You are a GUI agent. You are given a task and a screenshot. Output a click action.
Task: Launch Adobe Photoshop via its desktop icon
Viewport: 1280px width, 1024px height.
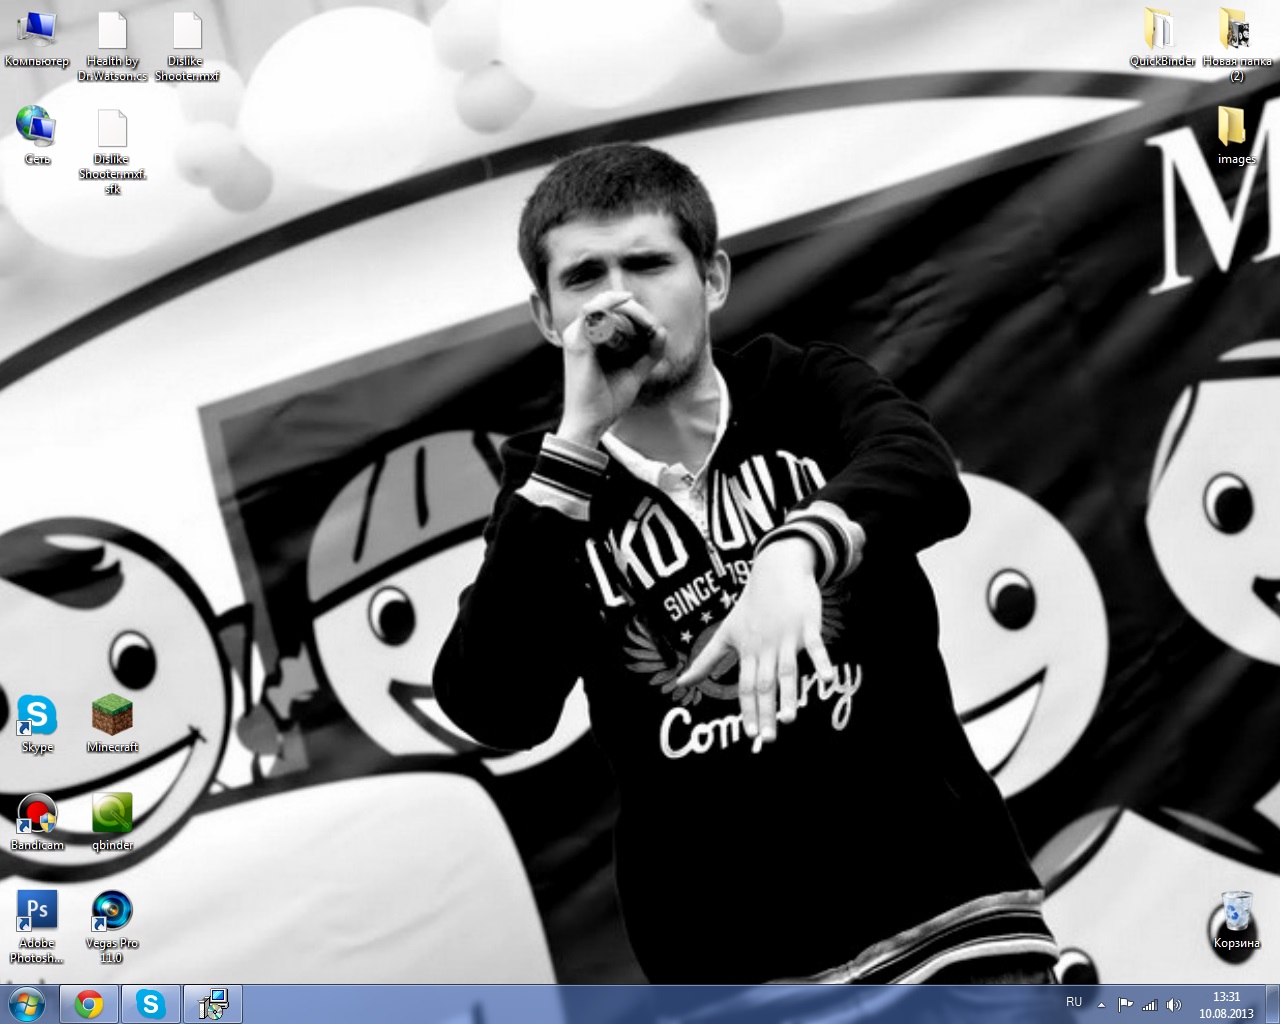(x=38, y=910)
